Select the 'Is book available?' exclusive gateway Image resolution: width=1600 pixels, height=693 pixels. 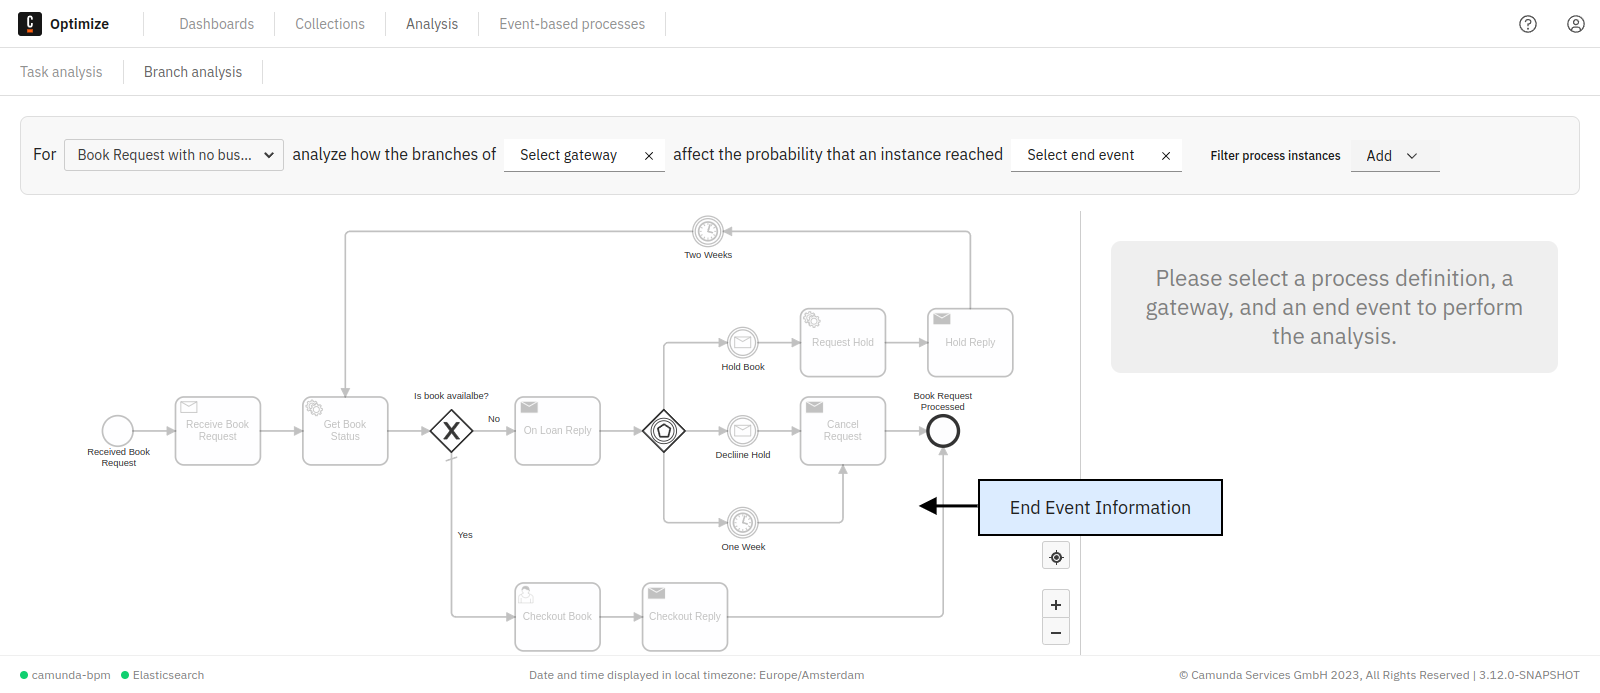coord(452,431)
